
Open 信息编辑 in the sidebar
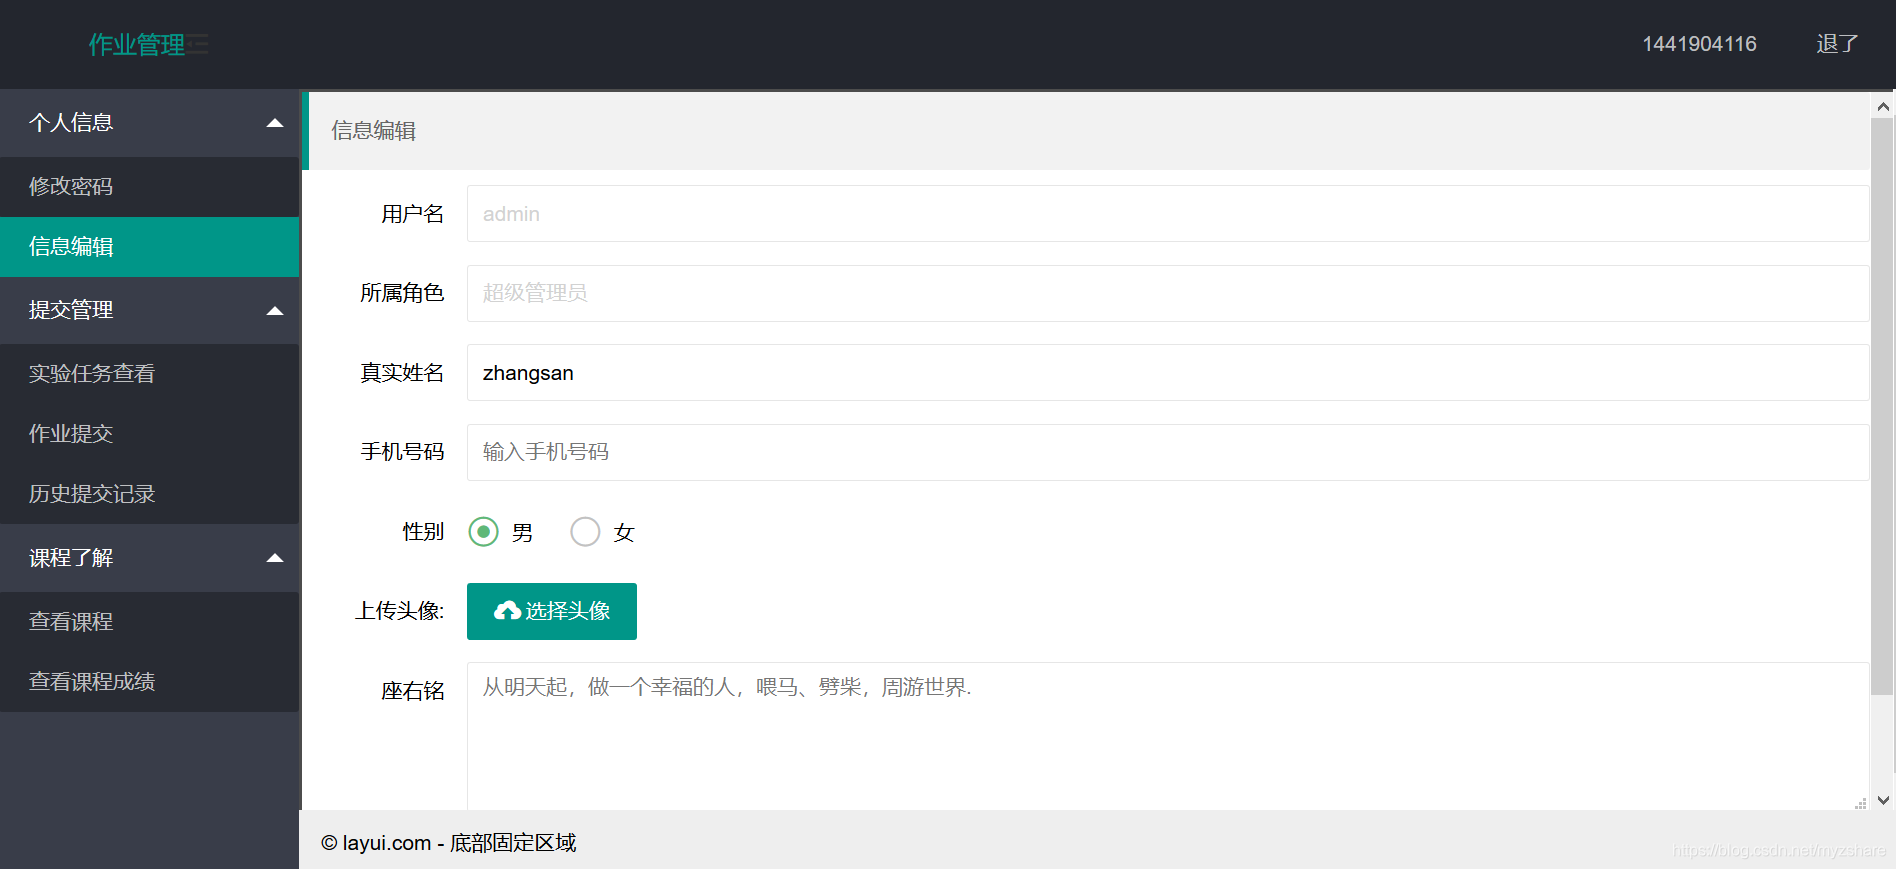150,247
